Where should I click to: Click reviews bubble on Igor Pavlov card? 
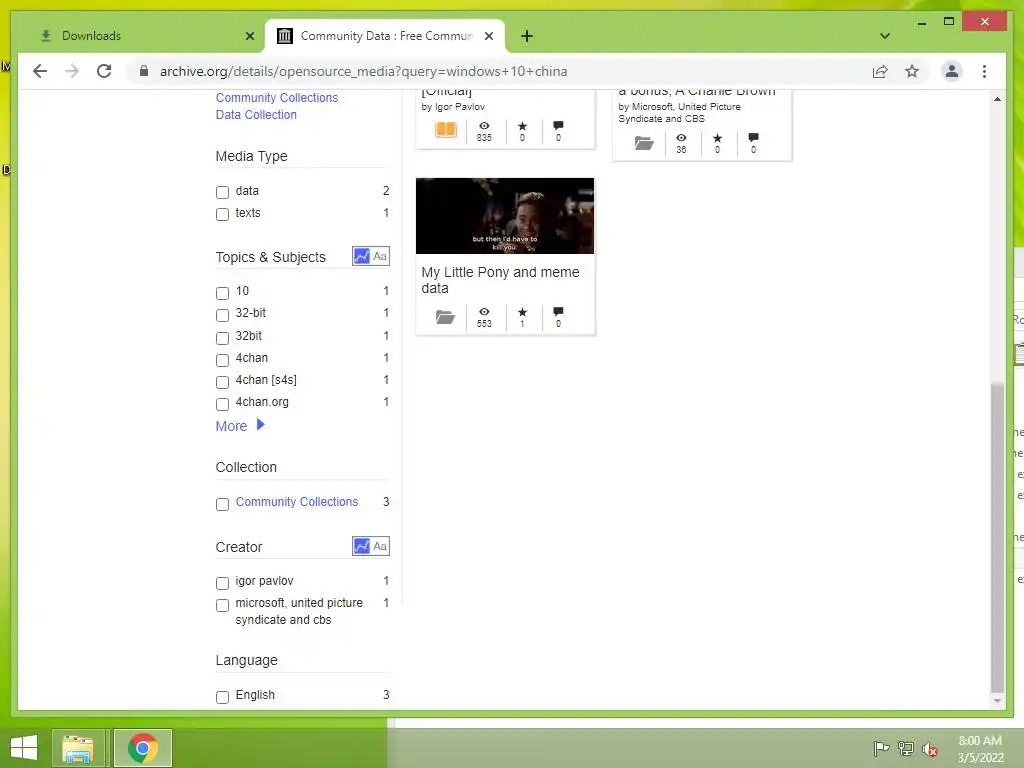[558, 125]
